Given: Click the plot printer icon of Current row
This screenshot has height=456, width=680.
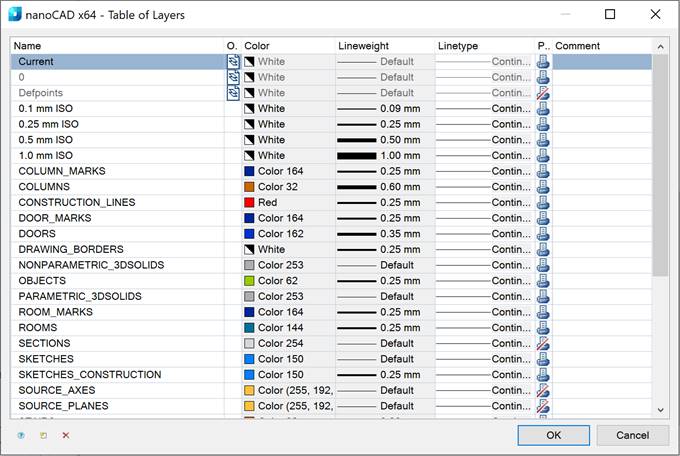Looking at the screenshot, I should point(543,62).
